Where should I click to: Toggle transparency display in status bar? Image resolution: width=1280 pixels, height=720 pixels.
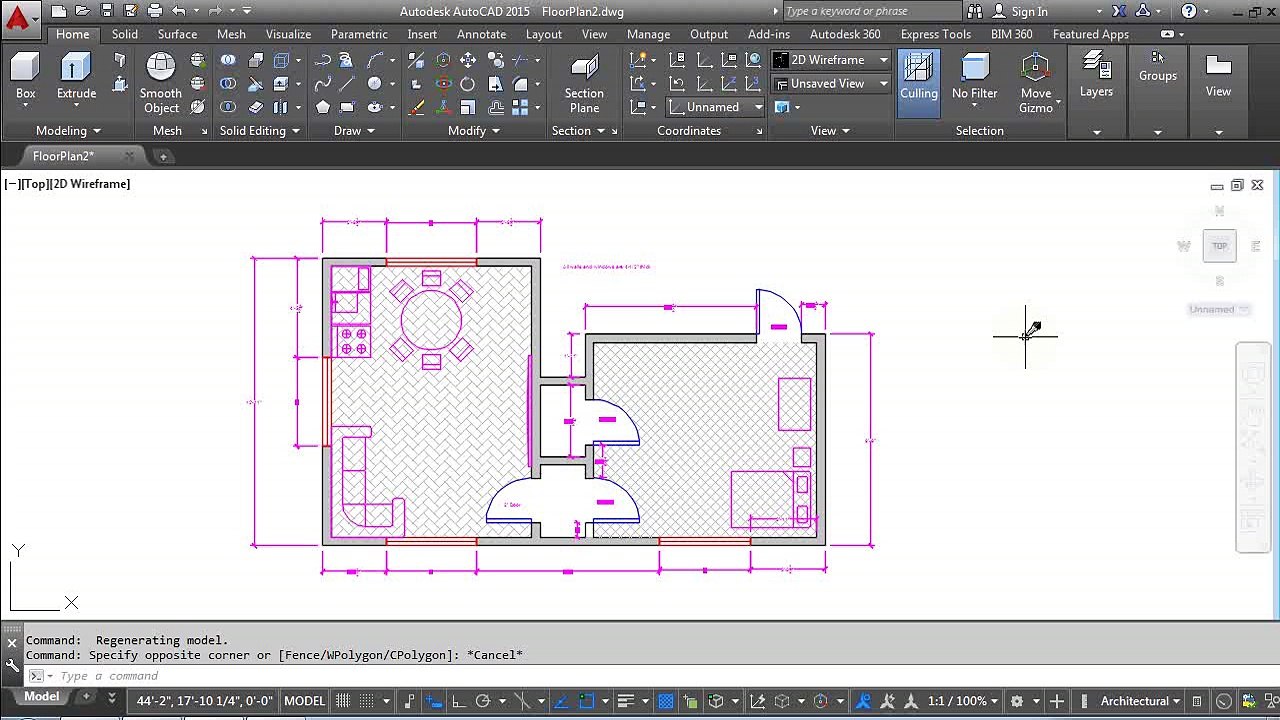[x=665, y=701]
